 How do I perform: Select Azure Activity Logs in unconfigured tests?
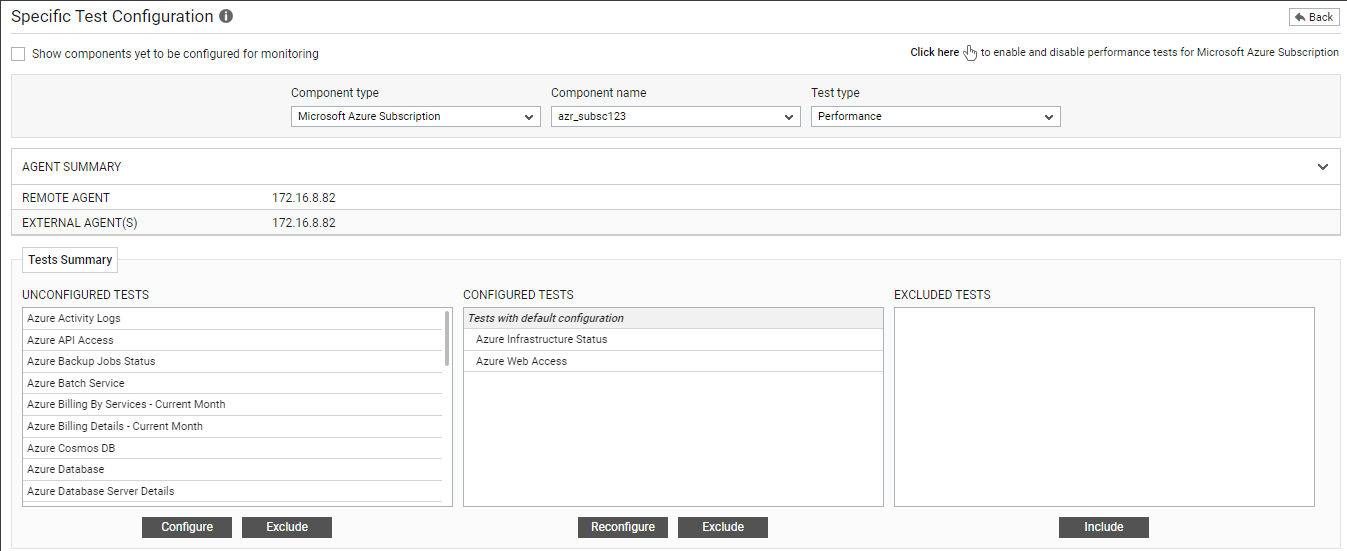tap(232, 318)
